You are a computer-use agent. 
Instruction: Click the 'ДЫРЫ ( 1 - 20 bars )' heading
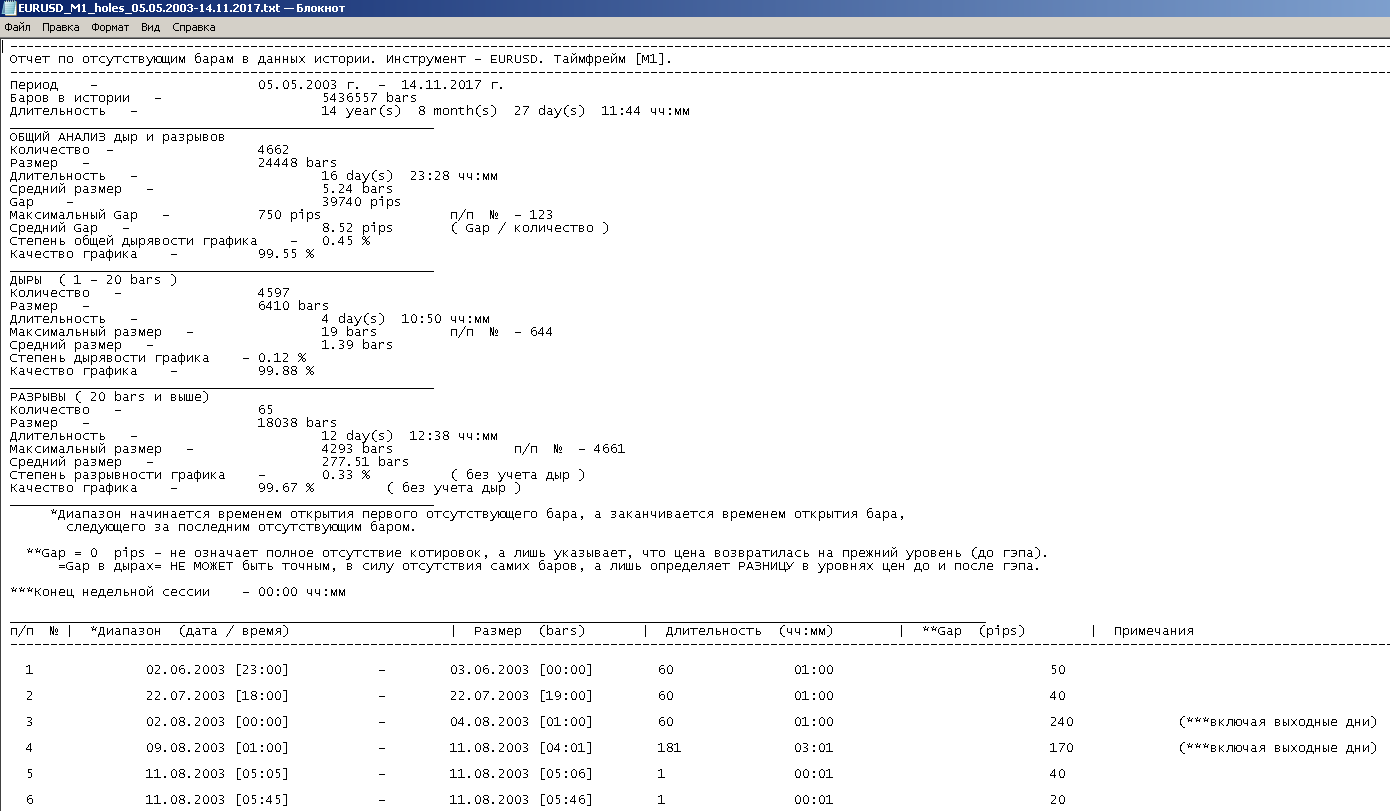93,280
